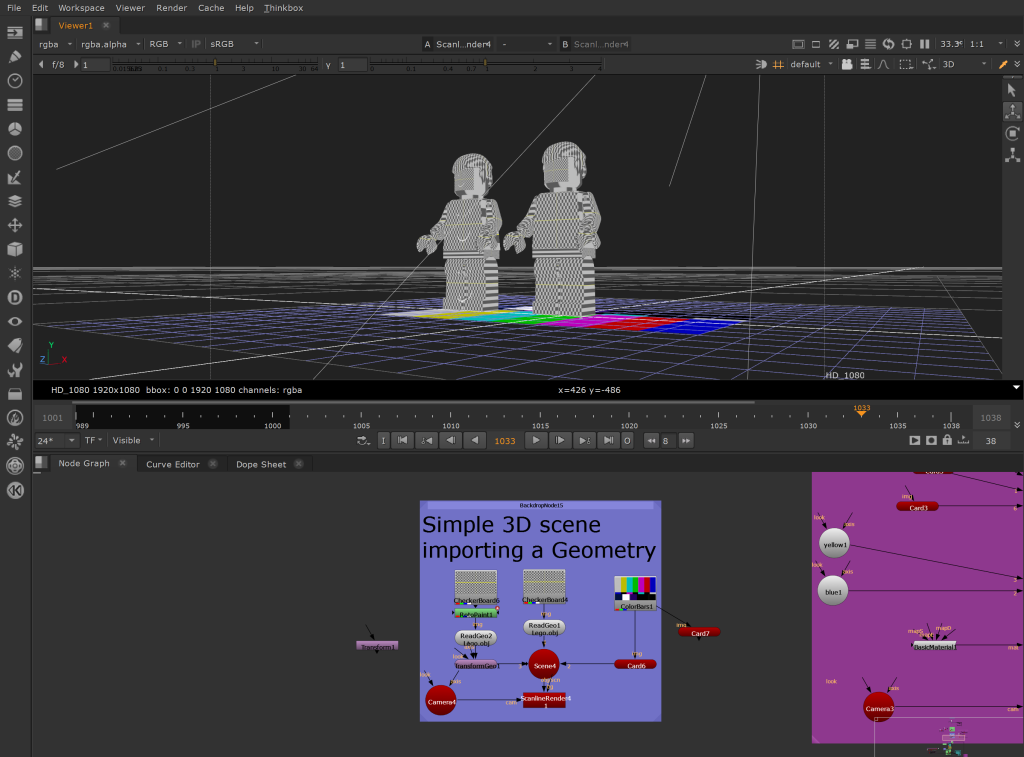Screen dimensions: 1024x757
Task: Step forward one frame
Action: pyautogui.click(x=560, y=440)
